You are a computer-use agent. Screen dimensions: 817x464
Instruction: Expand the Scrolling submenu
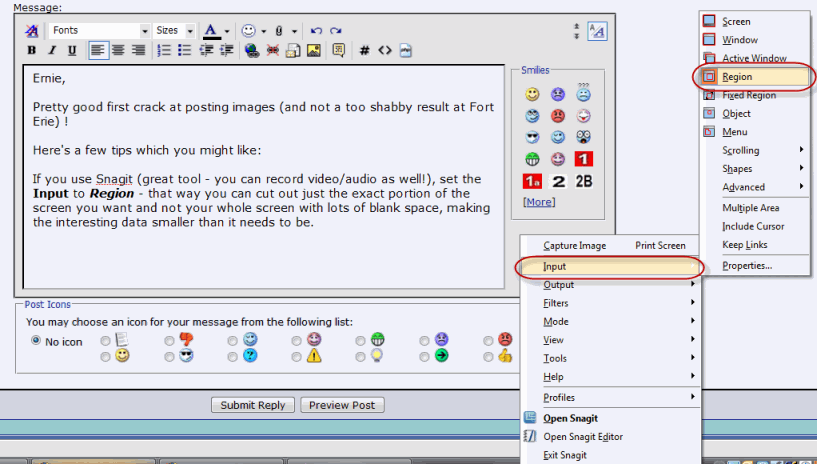[x=754, y=151]
